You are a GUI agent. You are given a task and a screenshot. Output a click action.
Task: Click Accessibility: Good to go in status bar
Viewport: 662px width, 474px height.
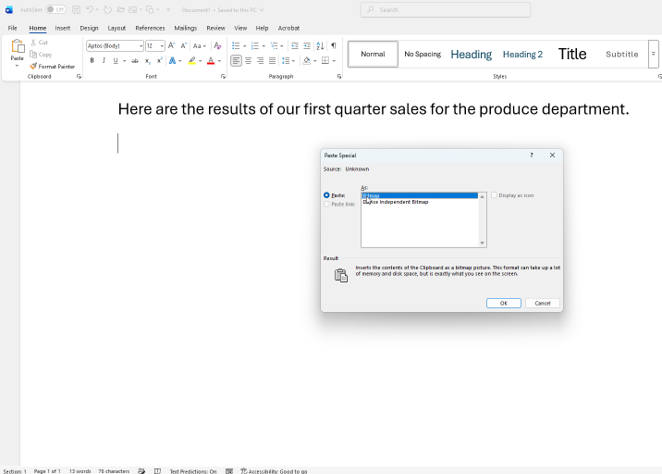274,471
